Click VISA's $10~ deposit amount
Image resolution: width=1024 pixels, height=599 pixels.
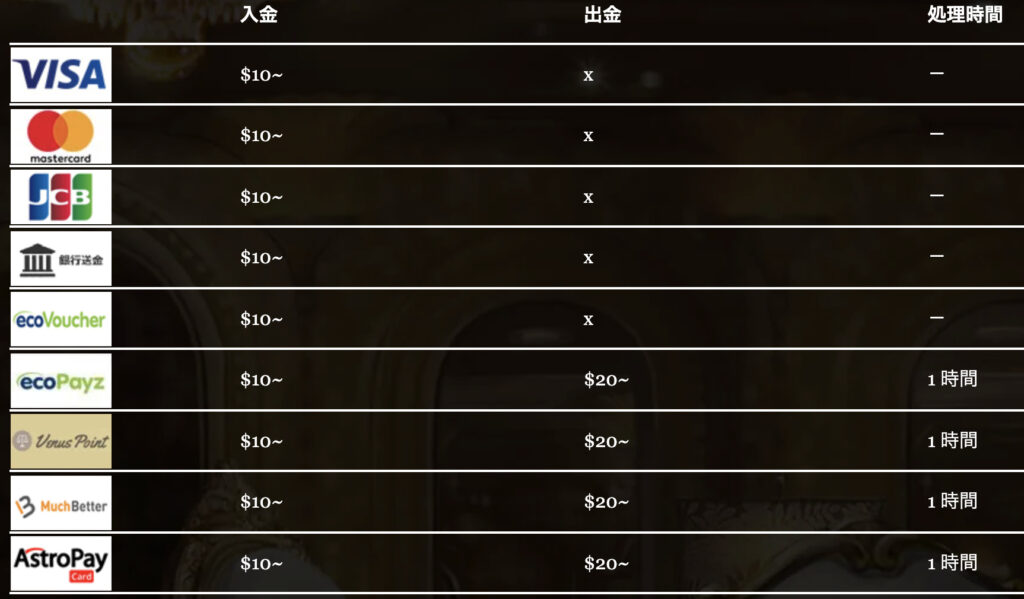[x=261, y=75]
